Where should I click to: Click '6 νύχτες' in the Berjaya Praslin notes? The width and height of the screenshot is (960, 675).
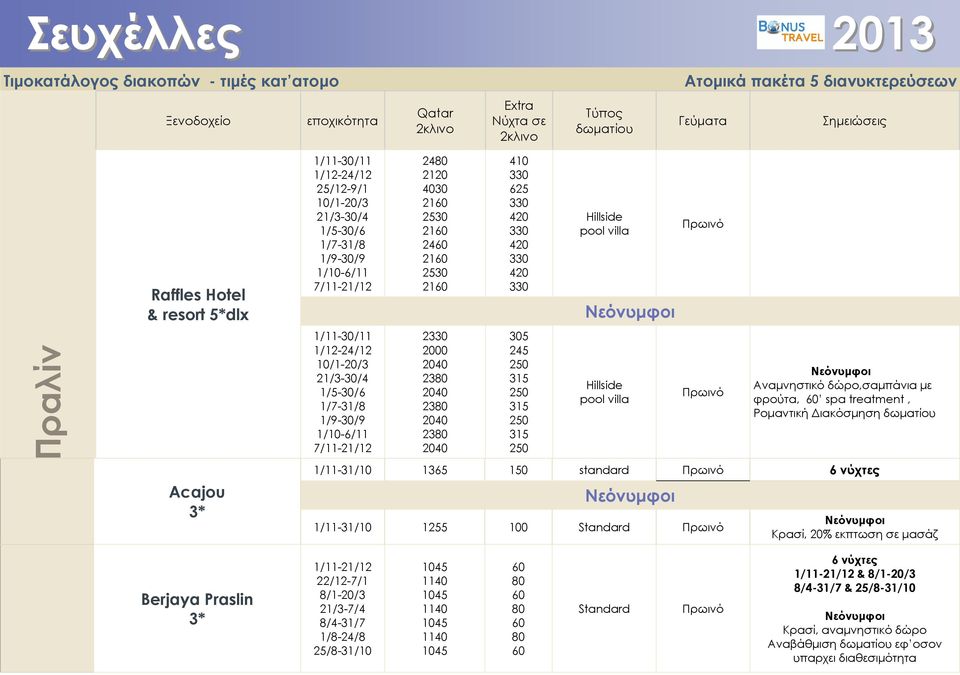coord(854,560)
